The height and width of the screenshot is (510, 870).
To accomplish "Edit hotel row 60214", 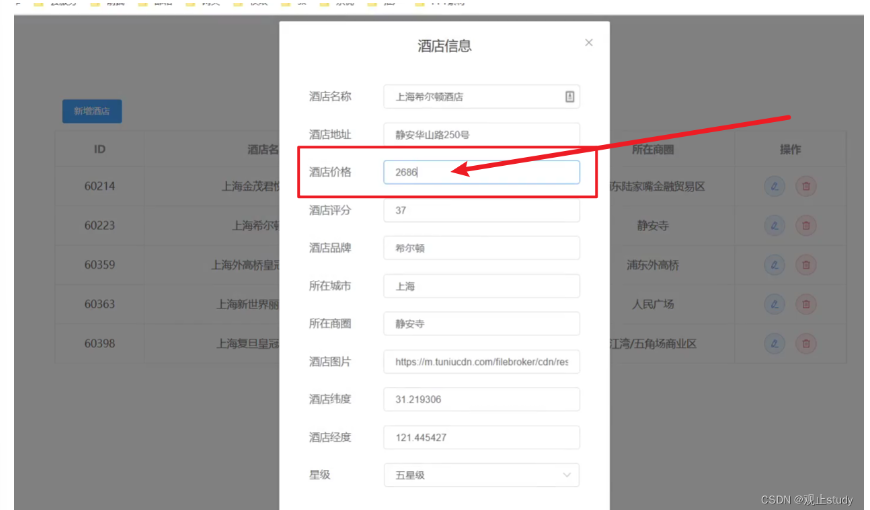I will pyautogui.click(x=775, y=186).
